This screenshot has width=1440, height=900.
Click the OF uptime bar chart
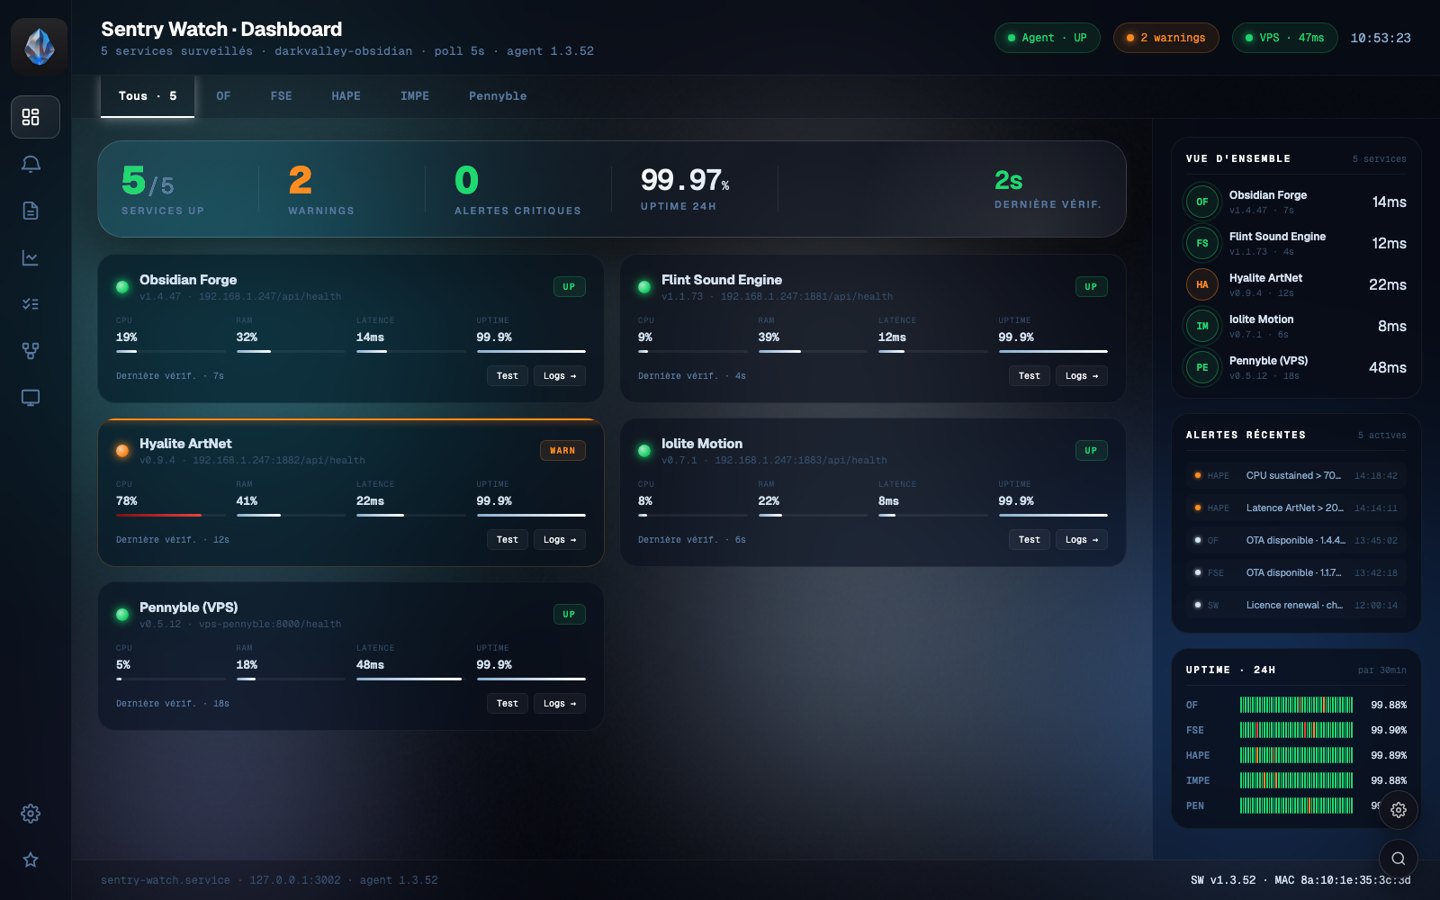point(1296,705)
